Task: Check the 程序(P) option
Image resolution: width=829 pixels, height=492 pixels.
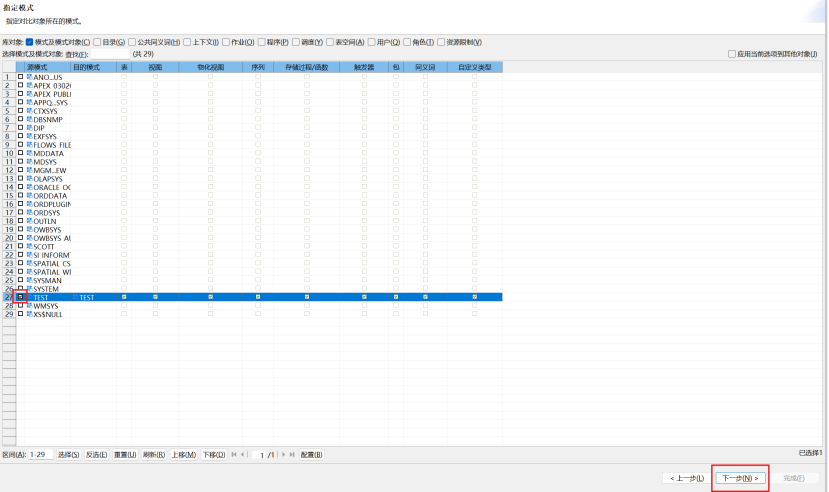Action: [x=262, y=42]
